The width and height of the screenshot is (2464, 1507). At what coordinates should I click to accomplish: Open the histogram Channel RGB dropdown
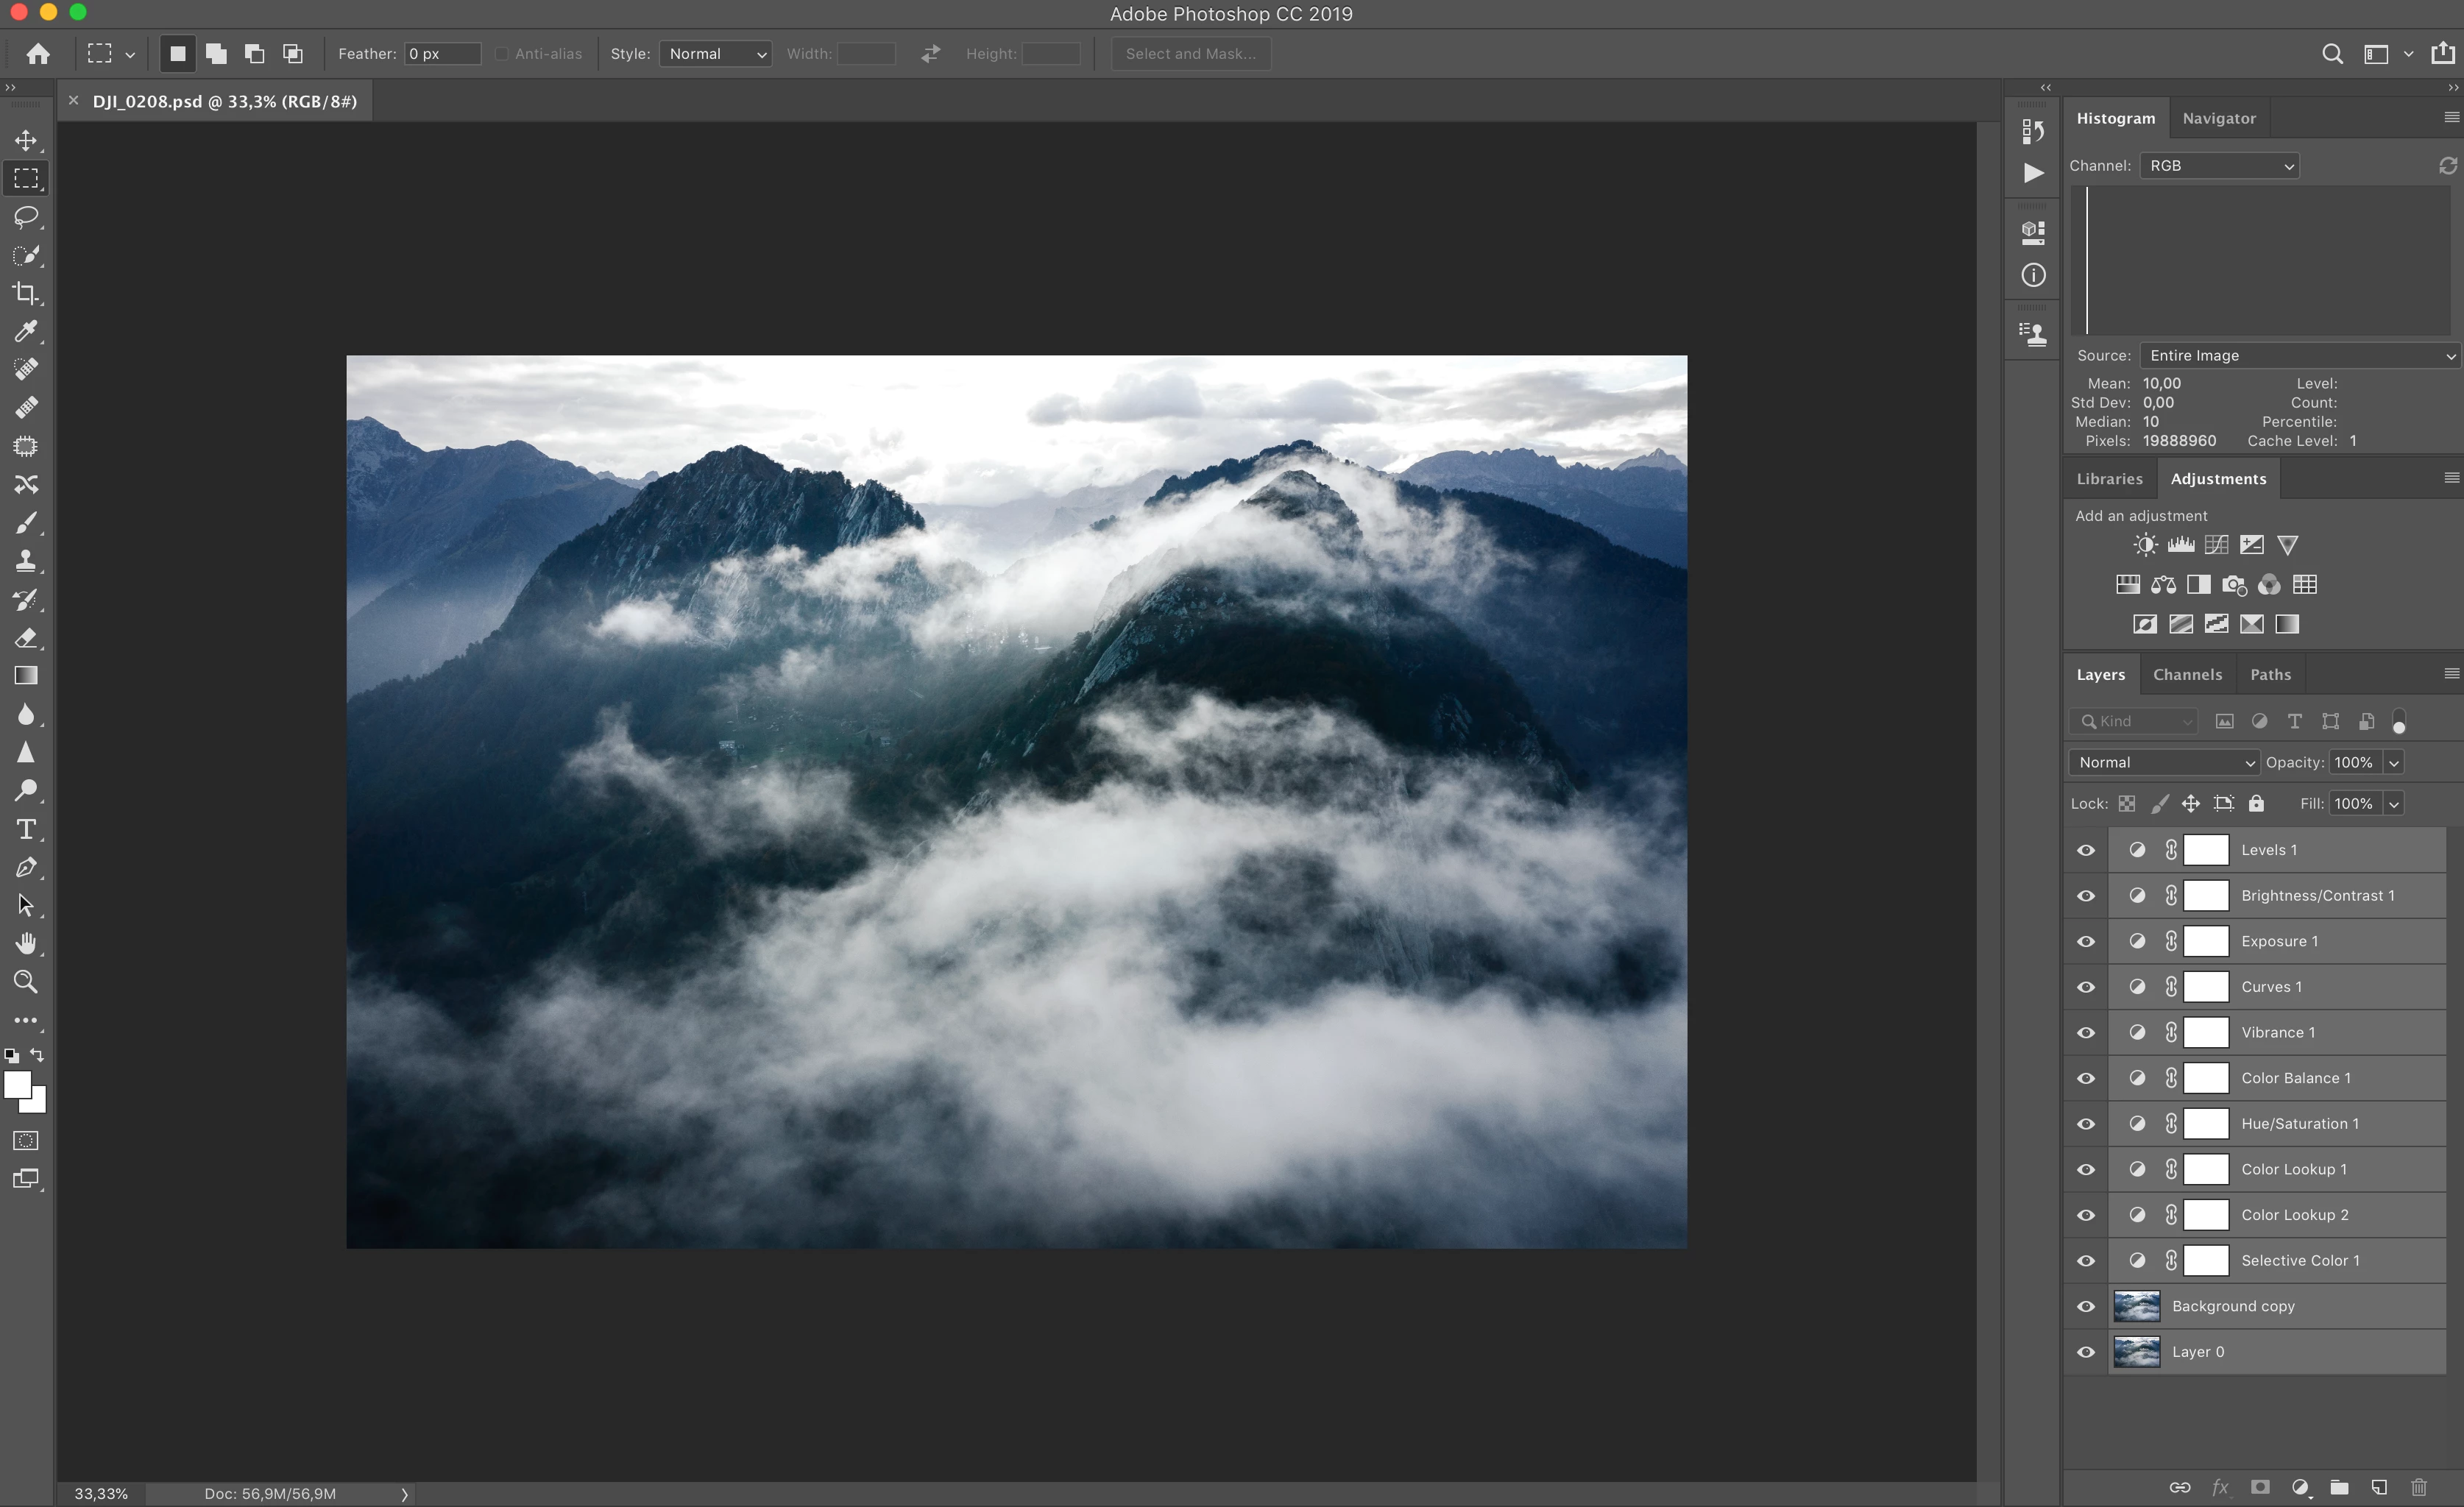(2219, 166)
